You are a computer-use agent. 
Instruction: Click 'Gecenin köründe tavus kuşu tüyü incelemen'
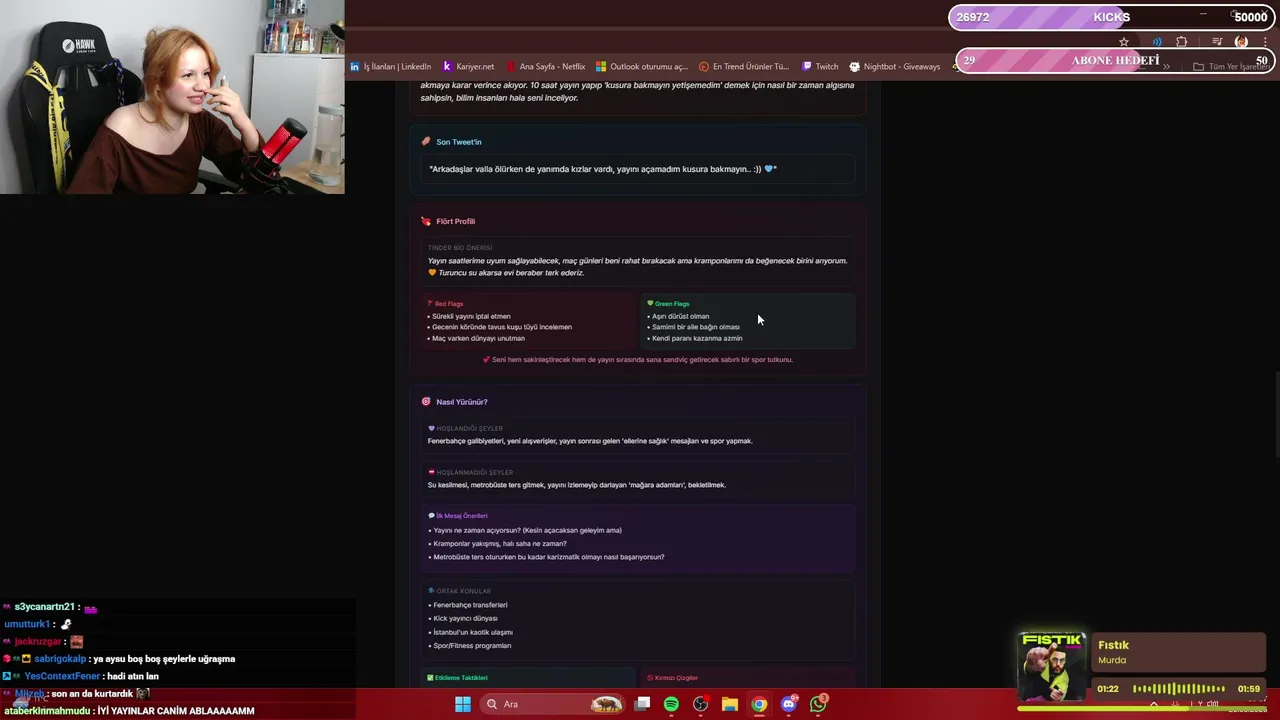501,327
